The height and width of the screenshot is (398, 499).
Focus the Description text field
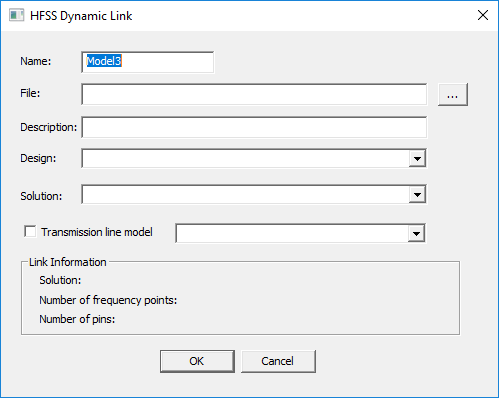point(254,127)
